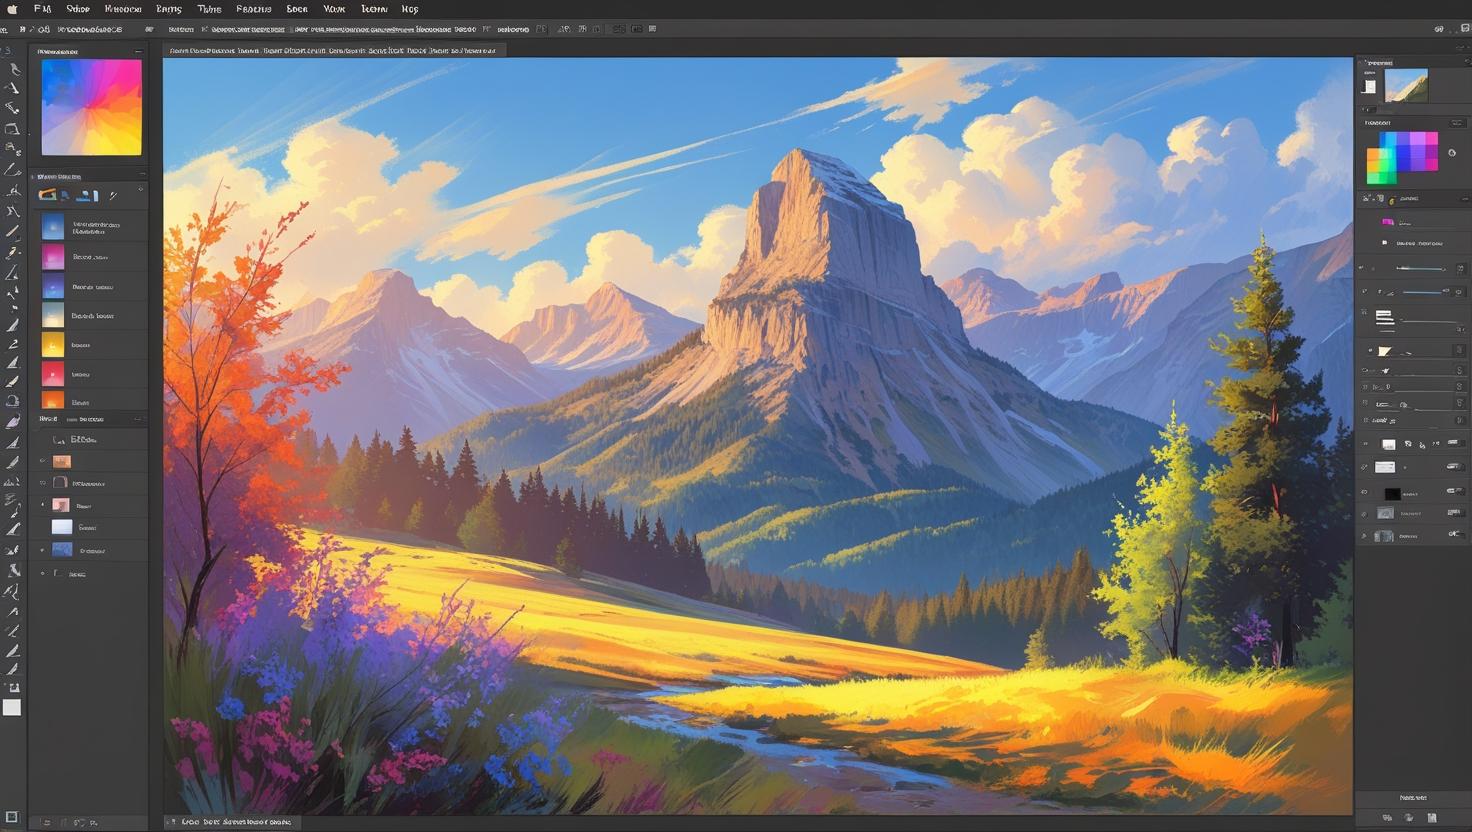The height and width of the screenshot is (832, 1472).
Task: Click the white foreground color square in the toolbar
Action: pyautogui.click(x=11, y=708)
